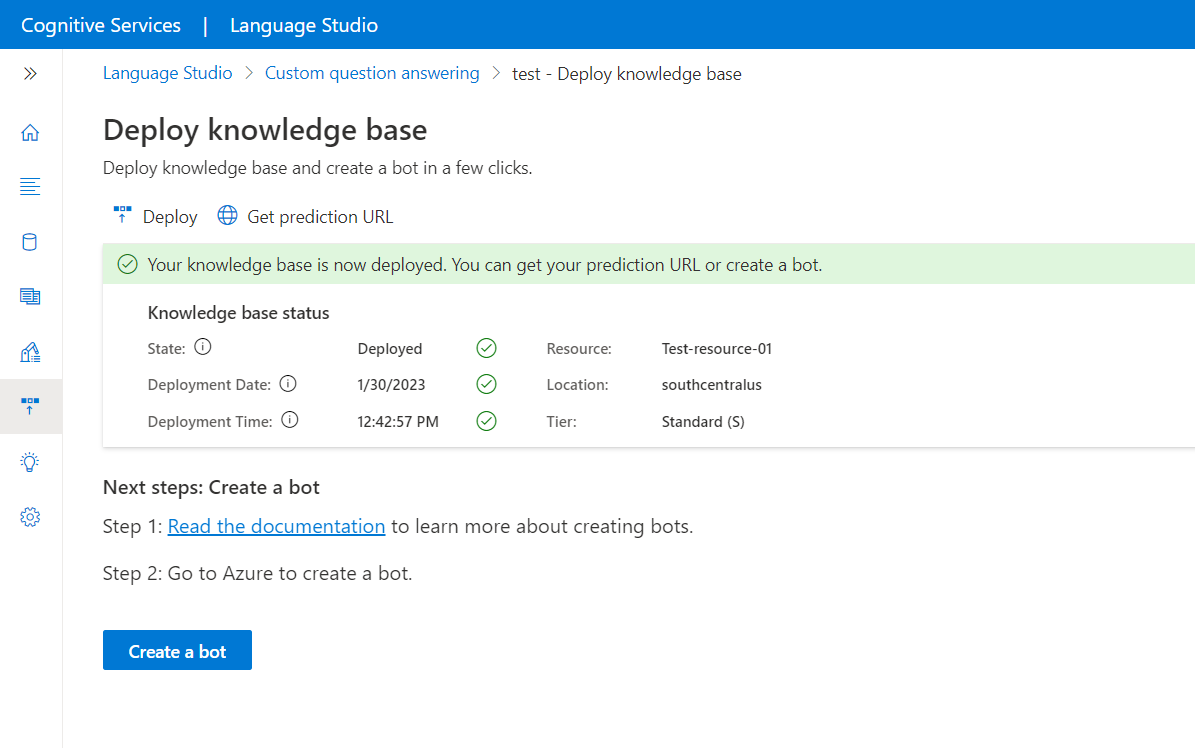Screen dimensions: 1195x748
Task: Select the test - Deploy knowledge base breadcrumb
Action: tap(627, 73)
